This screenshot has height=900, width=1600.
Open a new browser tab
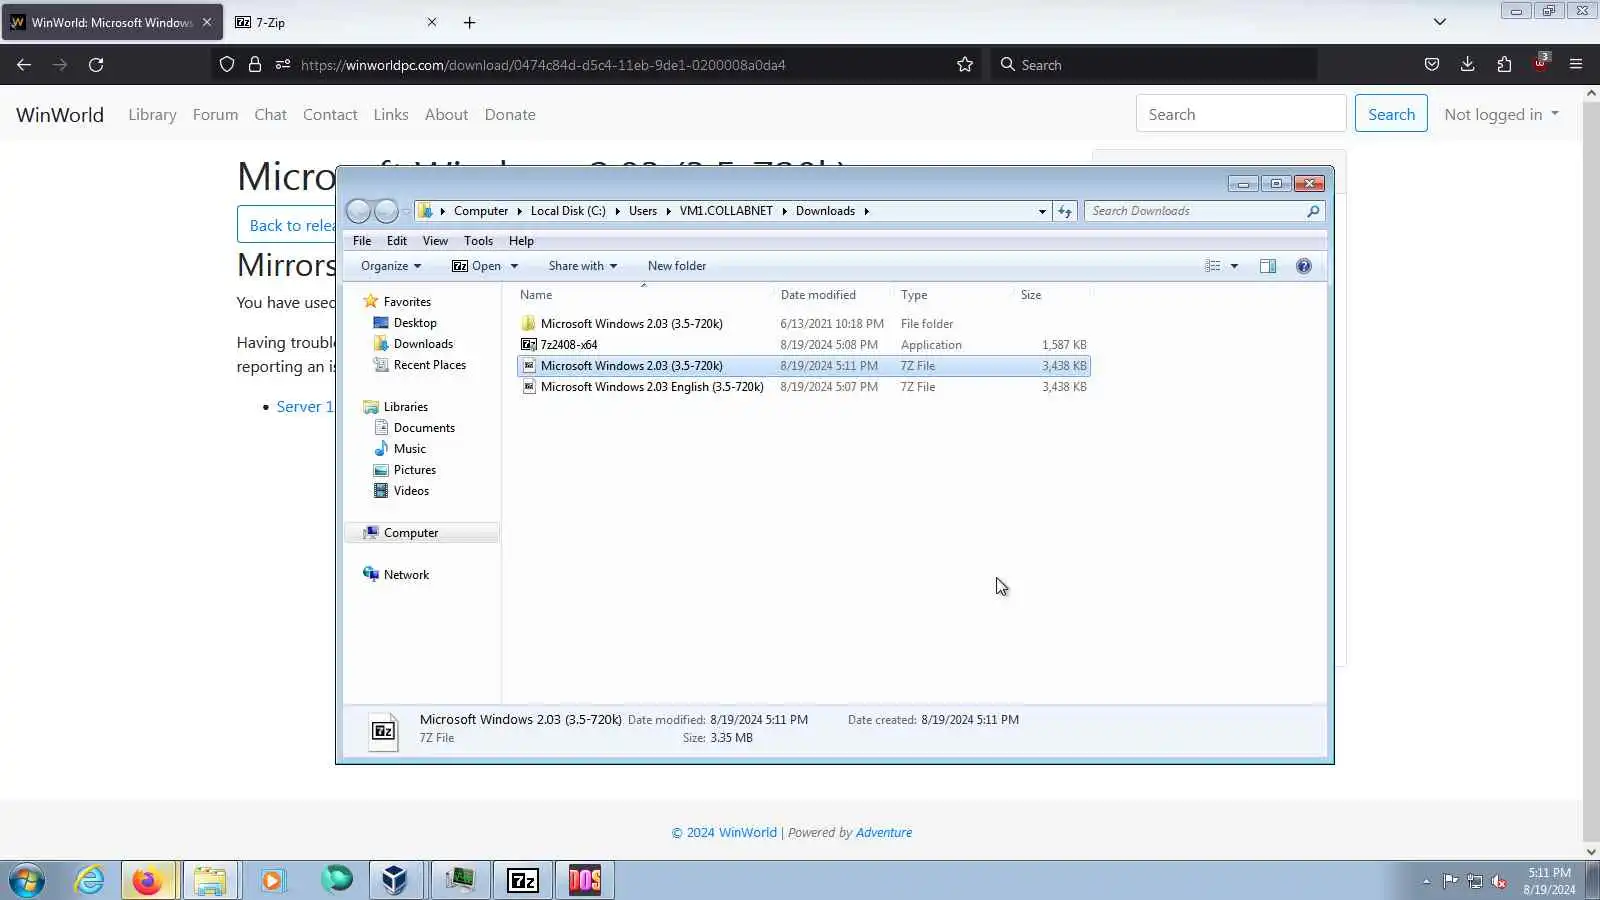click(469, 22)
